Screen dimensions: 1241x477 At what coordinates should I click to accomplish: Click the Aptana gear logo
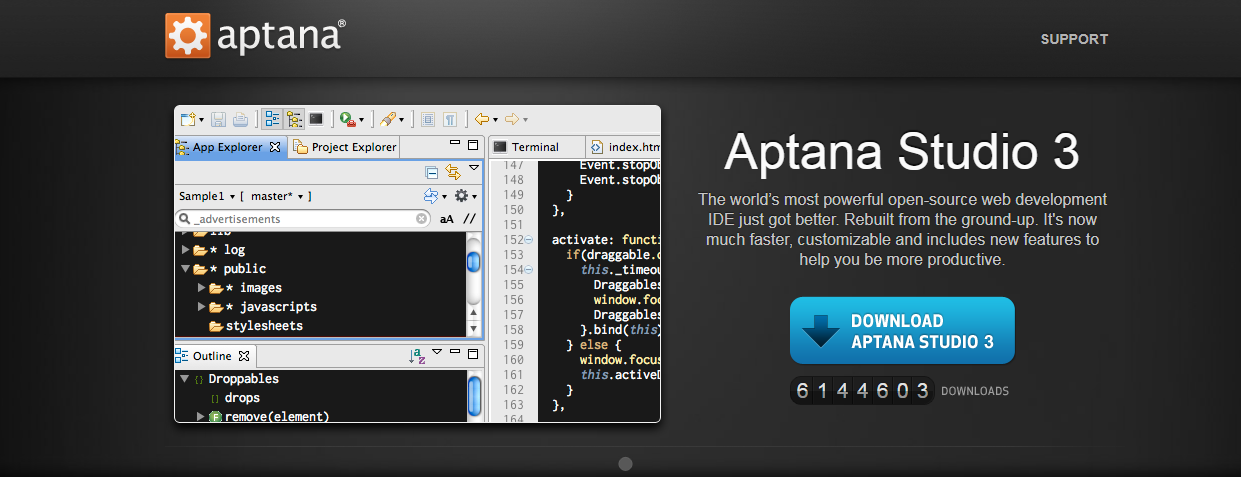(187, 35)
